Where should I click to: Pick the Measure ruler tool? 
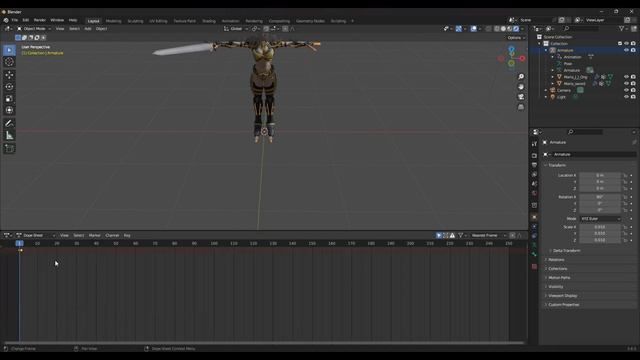pyautogui.click(x=9, y=135)
